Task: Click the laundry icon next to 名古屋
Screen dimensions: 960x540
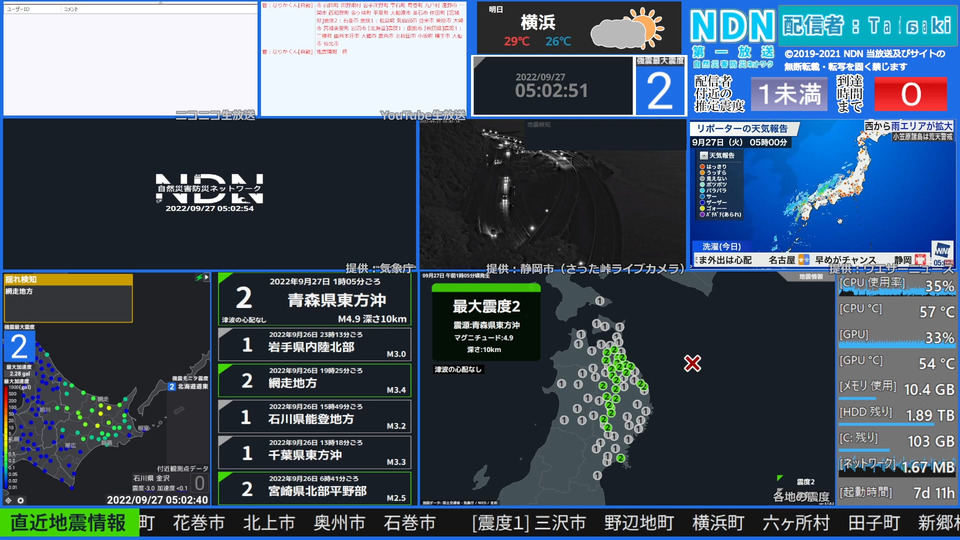Action: 803,260
